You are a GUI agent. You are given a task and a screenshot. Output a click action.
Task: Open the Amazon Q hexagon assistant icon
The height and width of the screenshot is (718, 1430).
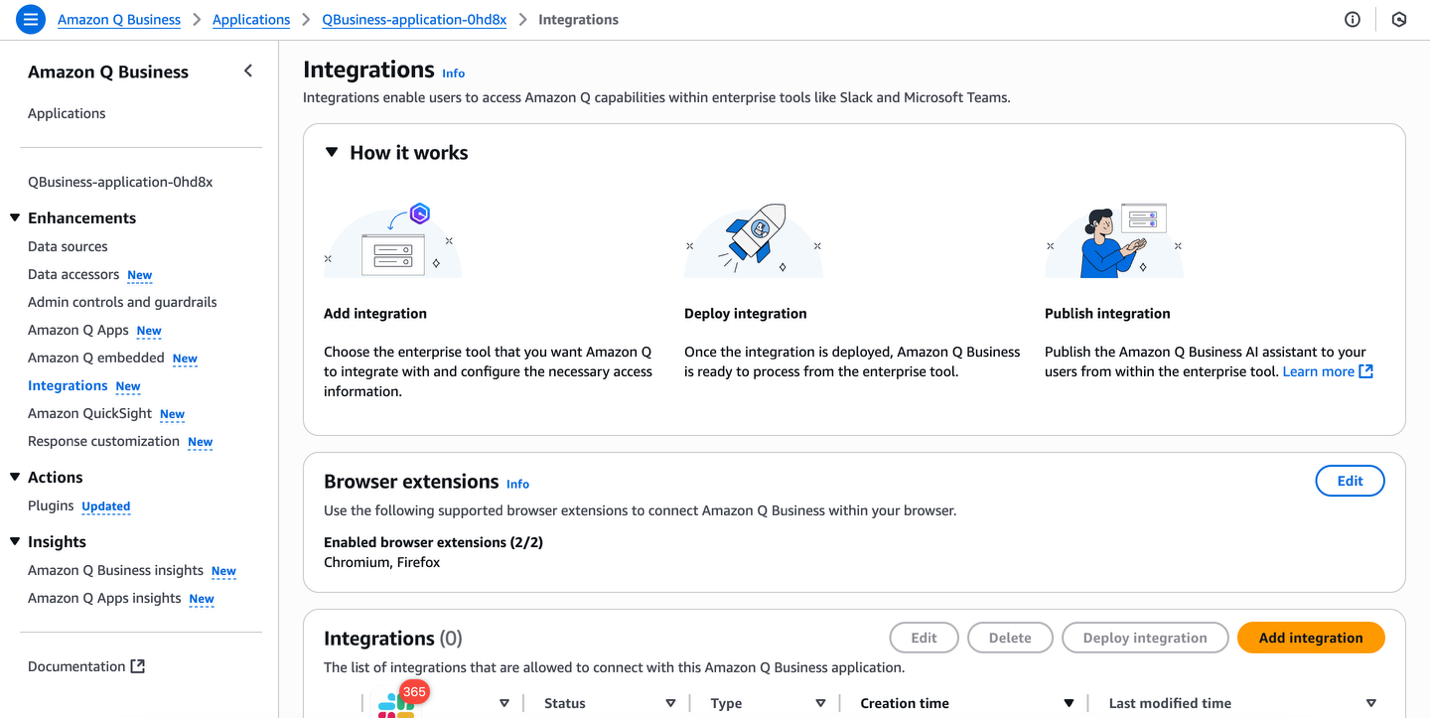[x=1399, y=20]
